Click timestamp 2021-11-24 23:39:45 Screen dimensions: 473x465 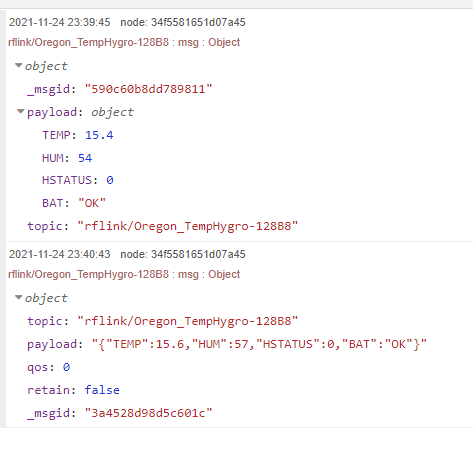pyautogui.click(x=59, y=22)
